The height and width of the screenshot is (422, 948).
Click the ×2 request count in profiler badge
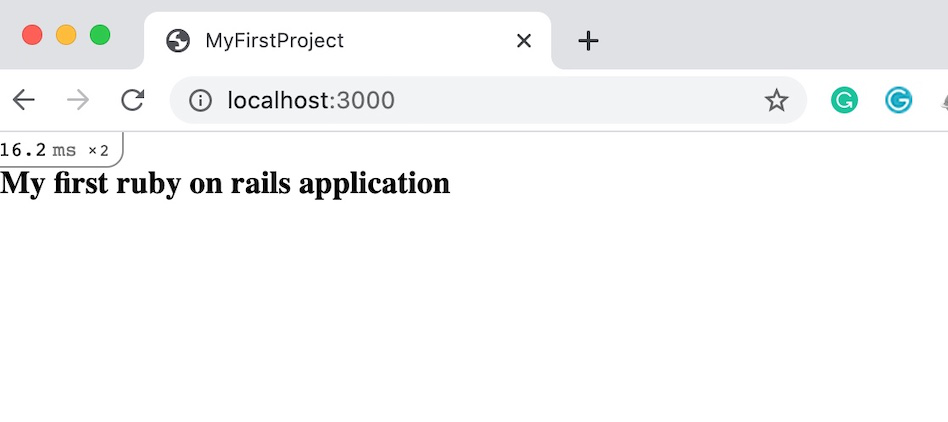[98, 151]
